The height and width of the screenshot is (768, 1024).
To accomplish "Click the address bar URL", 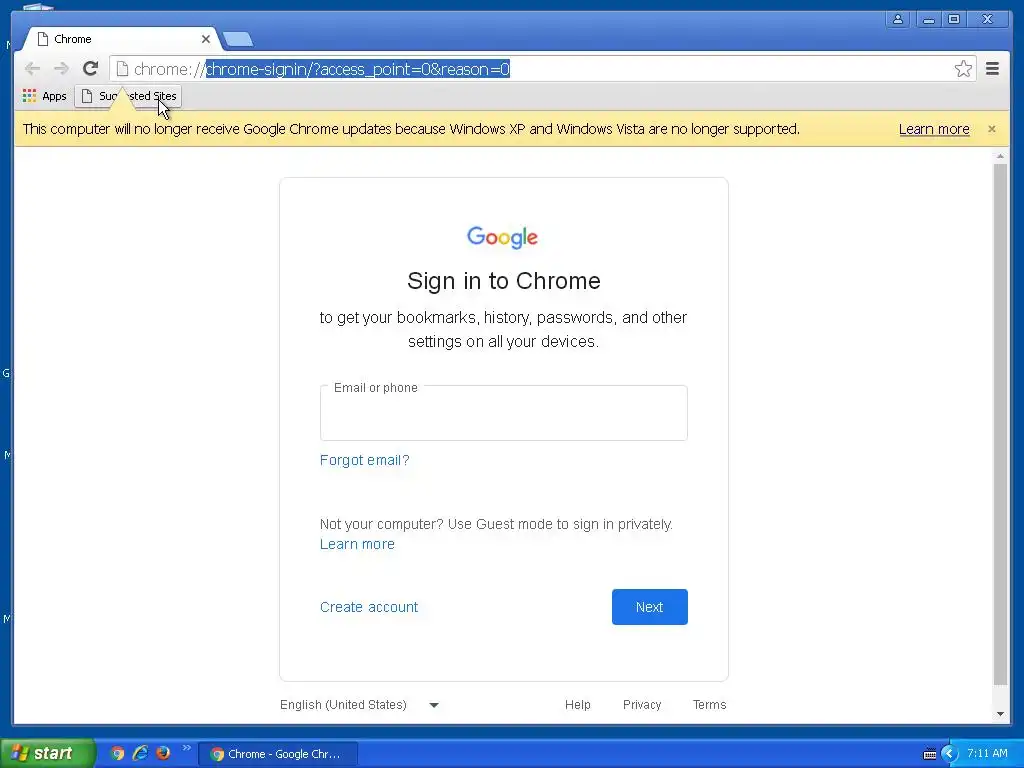I will (321, 69).
